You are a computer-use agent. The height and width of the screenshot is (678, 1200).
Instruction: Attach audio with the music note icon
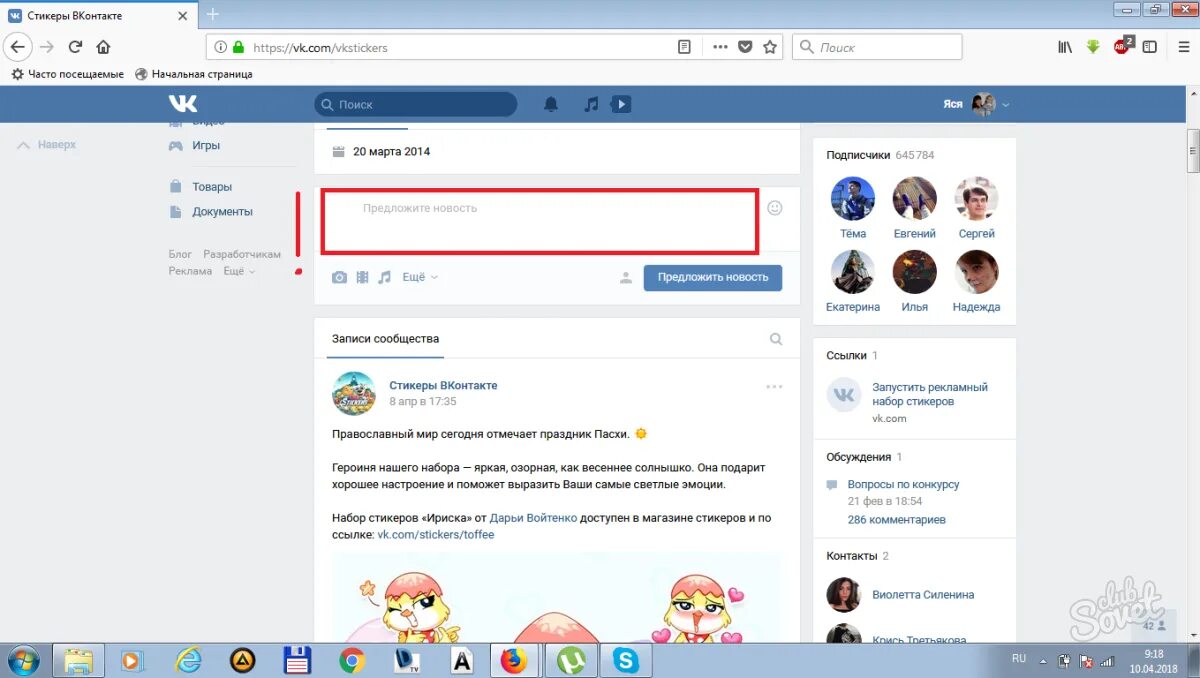click(384, 277)
